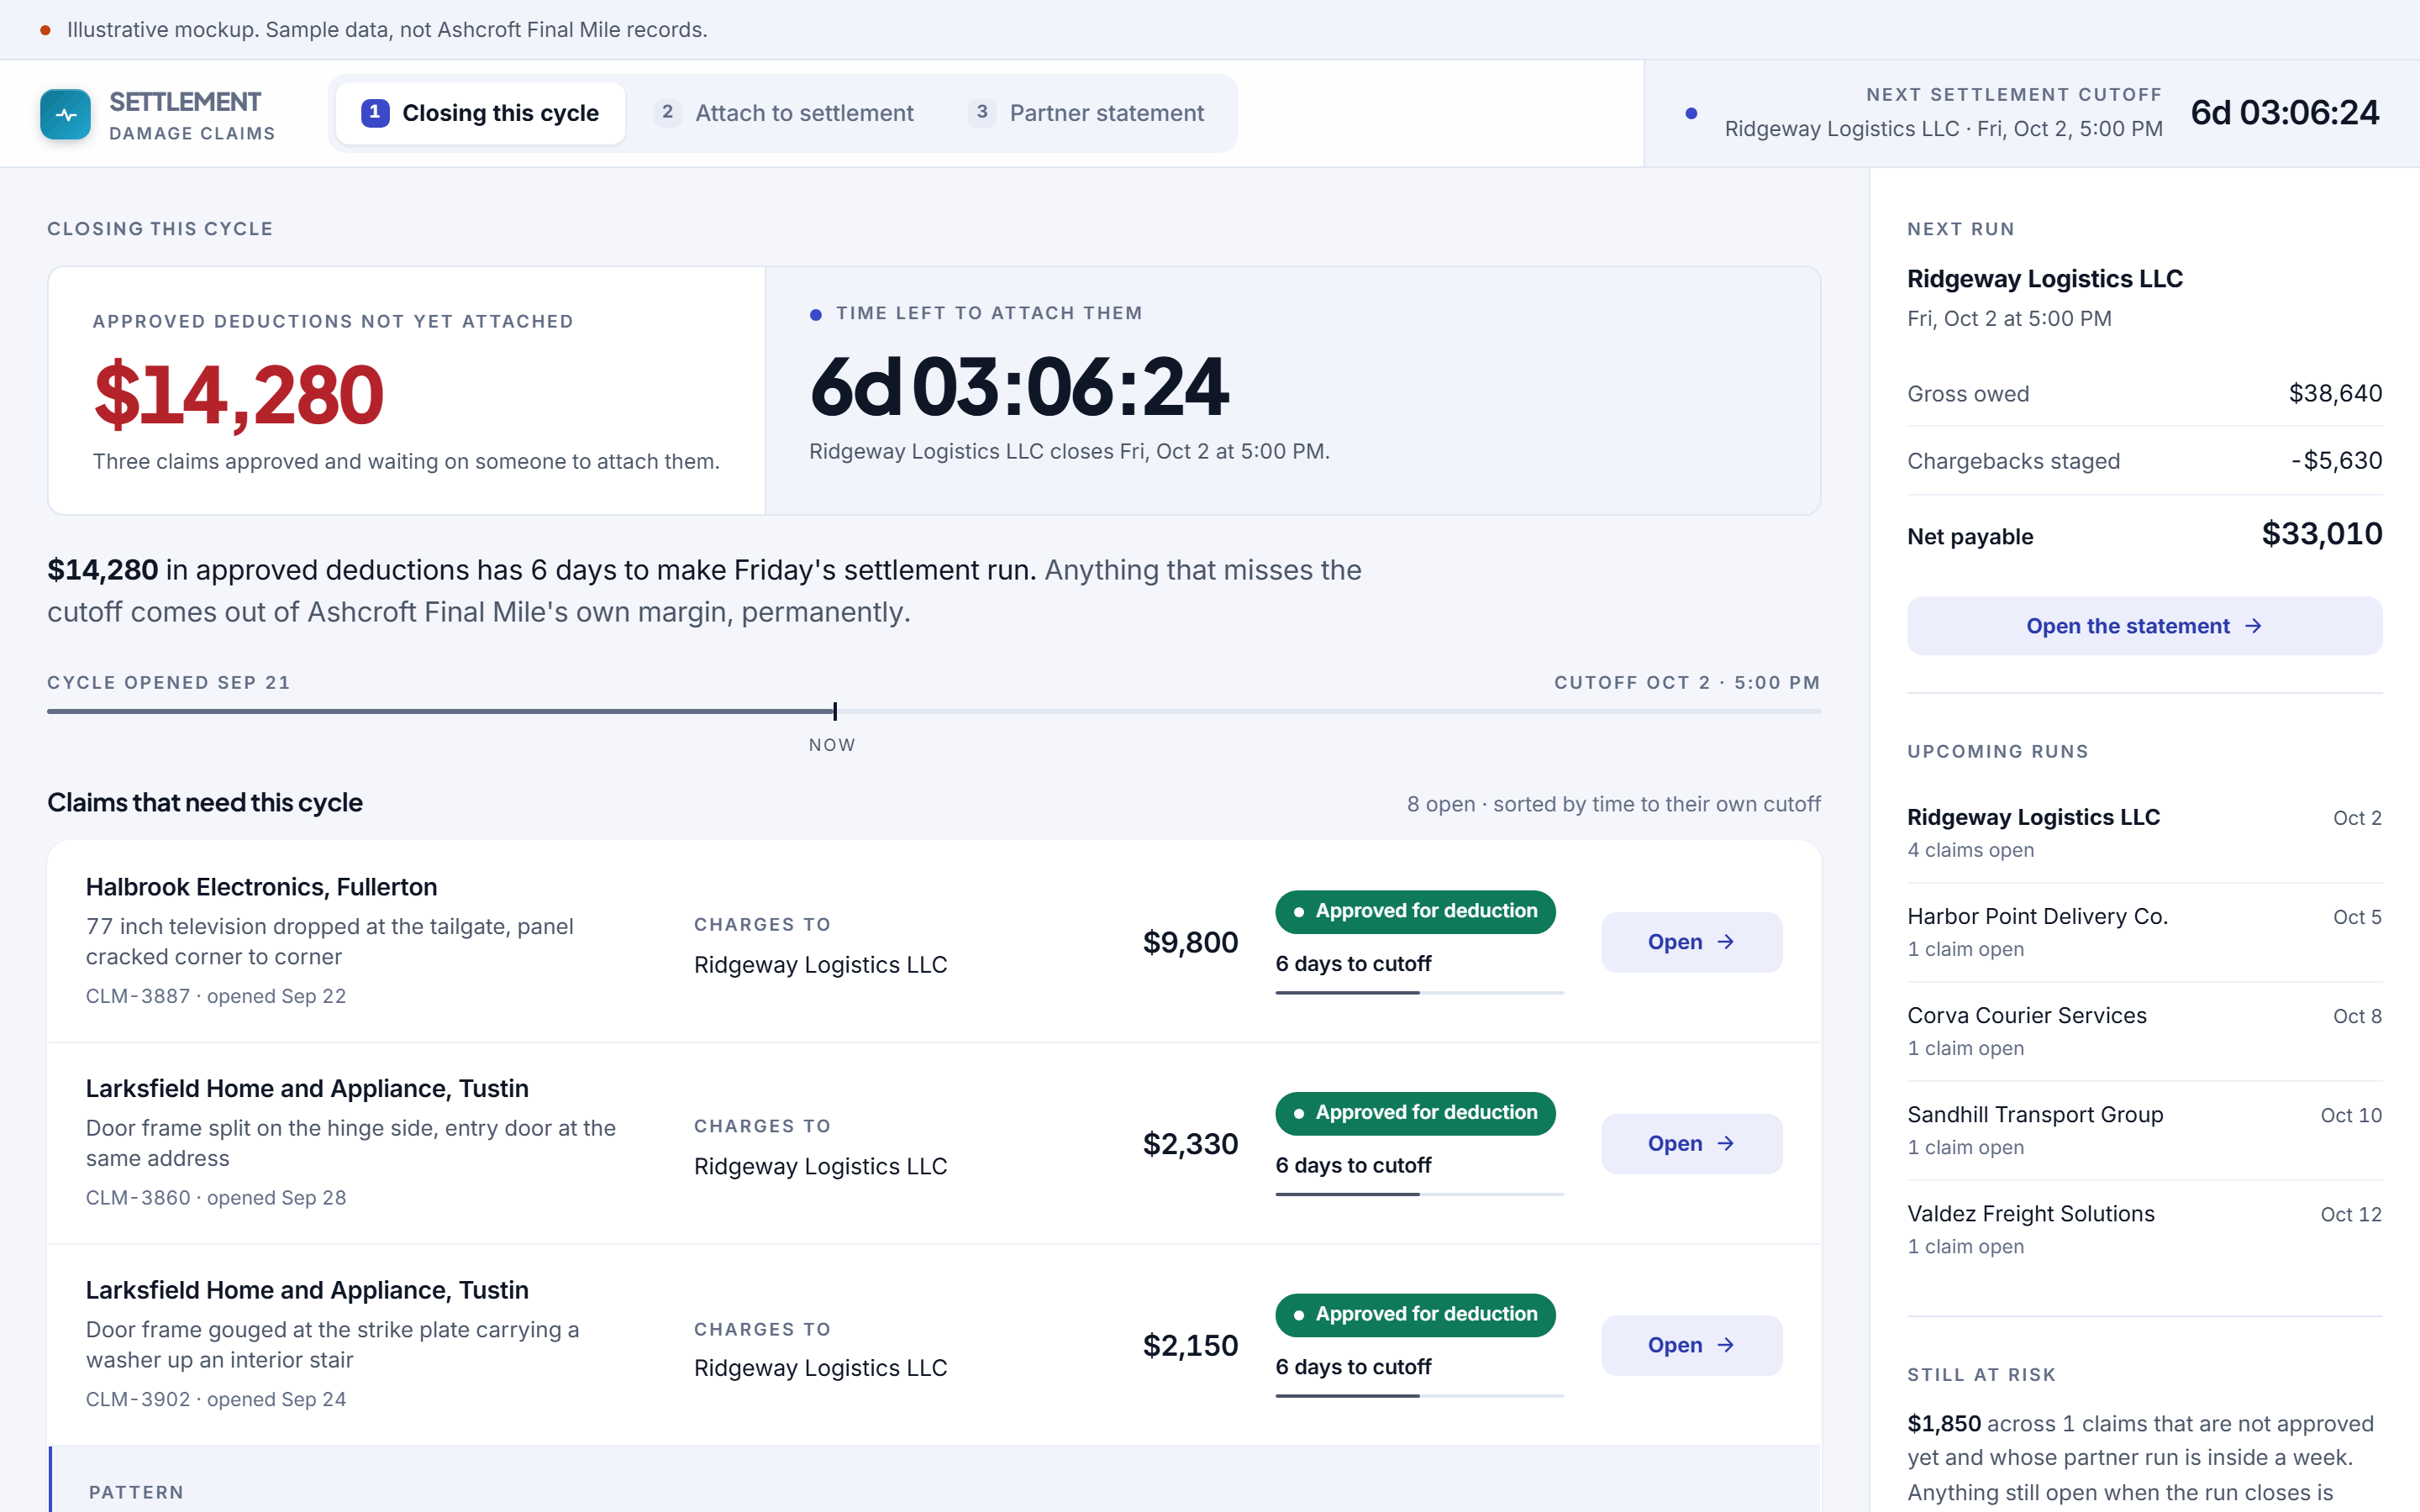The image size is (2420, 1512).
Task: Click 'Cycle opened Sep 21' label
Action: click(x=169, y=682)
